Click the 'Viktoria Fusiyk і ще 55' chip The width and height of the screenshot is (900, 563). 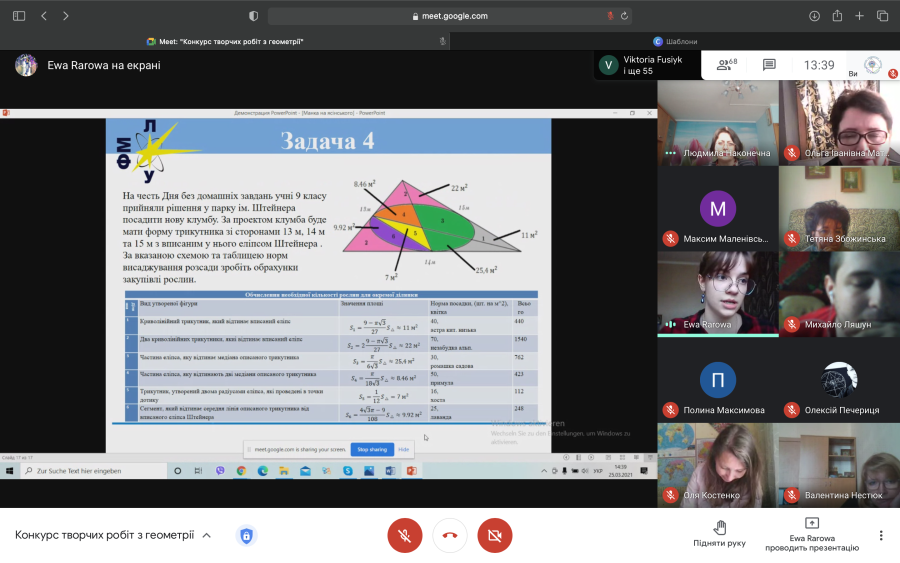[647, 65]
